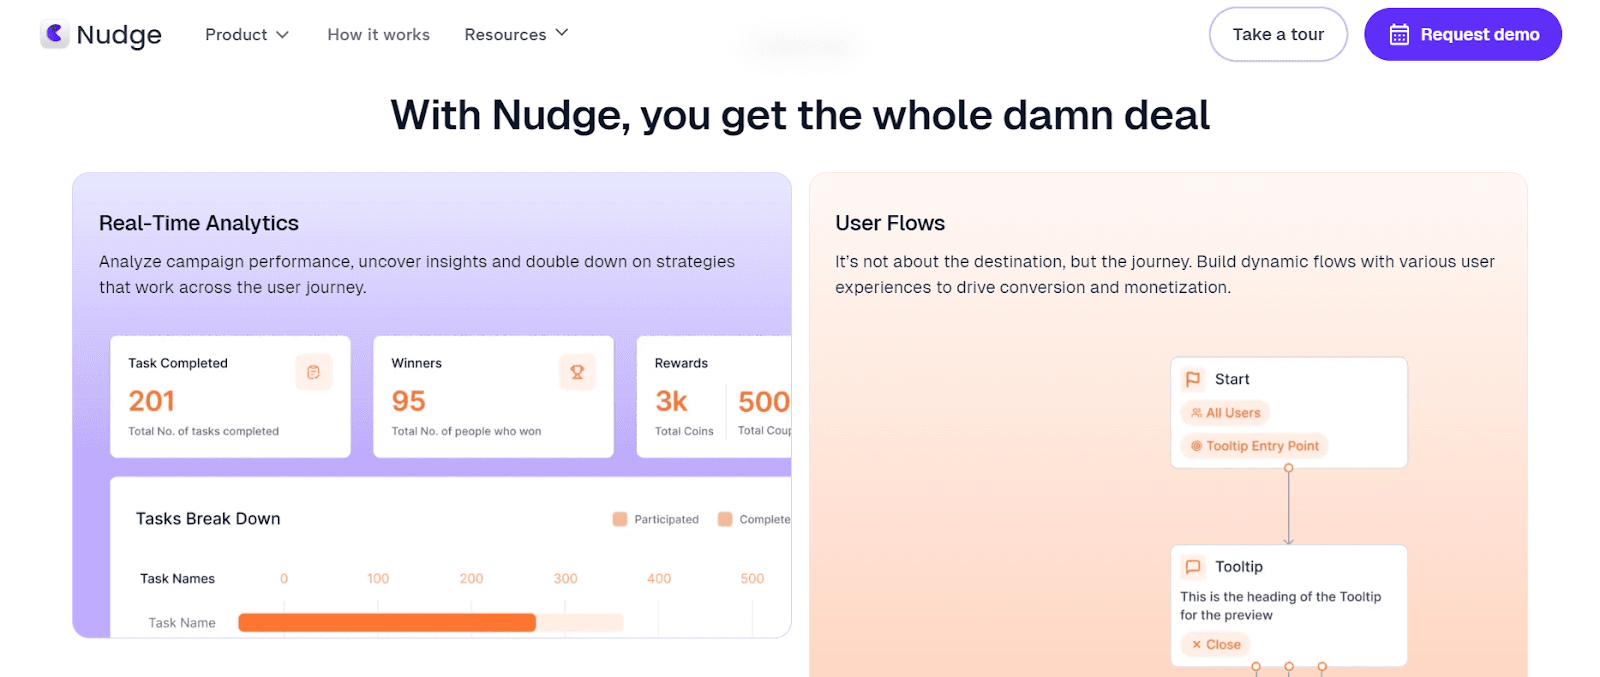
Task: Click the Tooltip node chat icon
Action: pyautogui.click(x=1193, y=567)
